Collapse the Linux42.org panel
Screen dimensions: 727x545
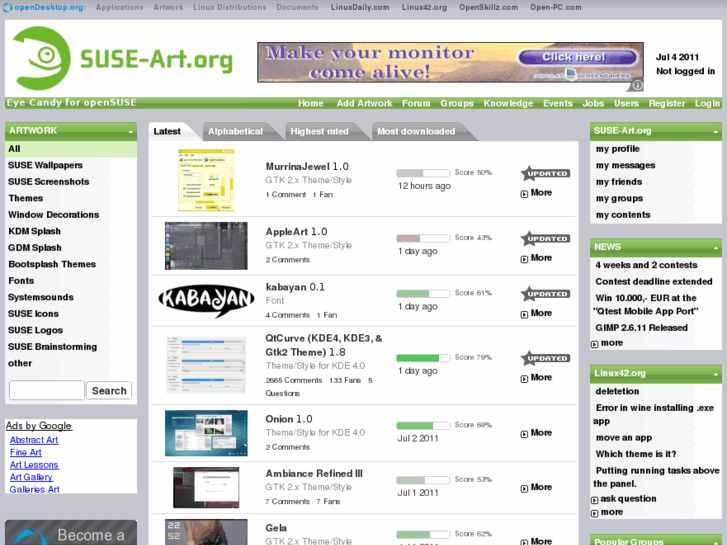[x=715, y=374]
